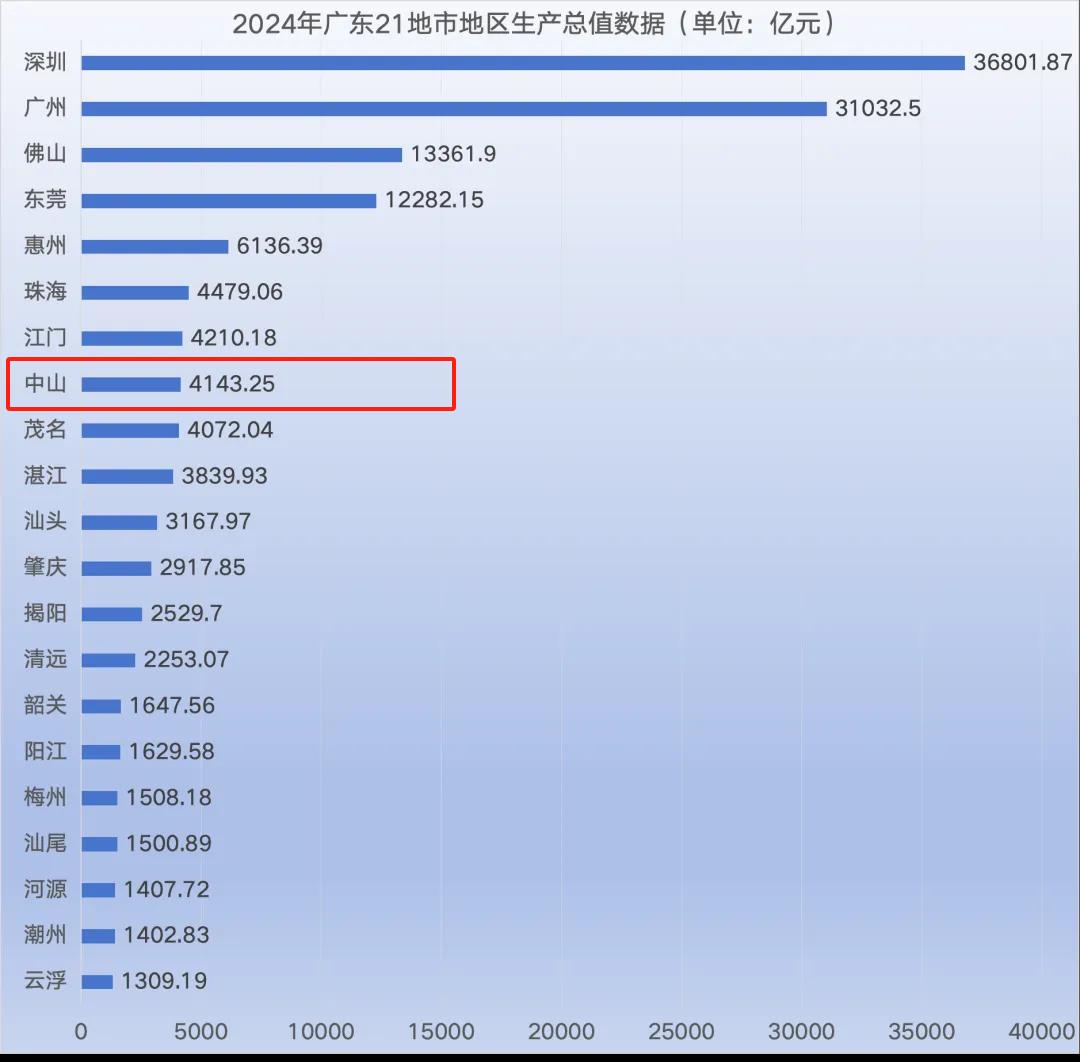The image size is (1080, 1062).
Task: Click the value 2253.07
Action: click(x=186, y=659)
